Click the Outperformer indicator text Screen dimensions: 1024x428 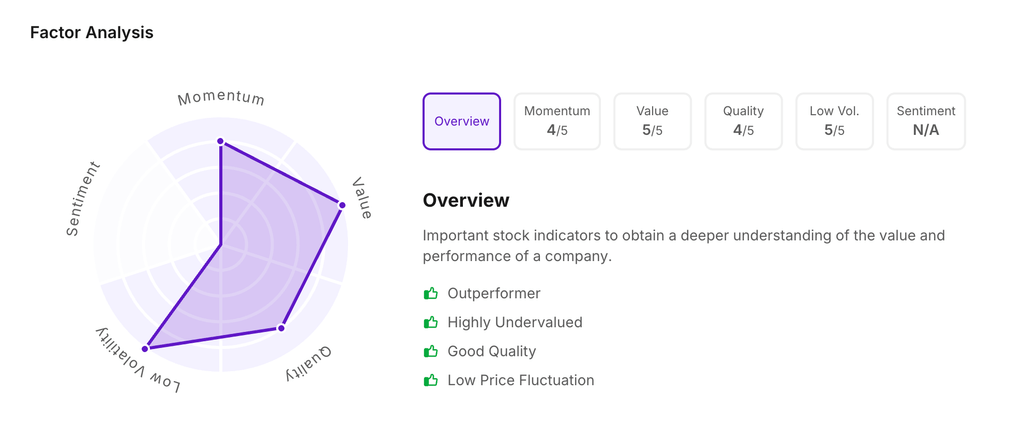494,294
